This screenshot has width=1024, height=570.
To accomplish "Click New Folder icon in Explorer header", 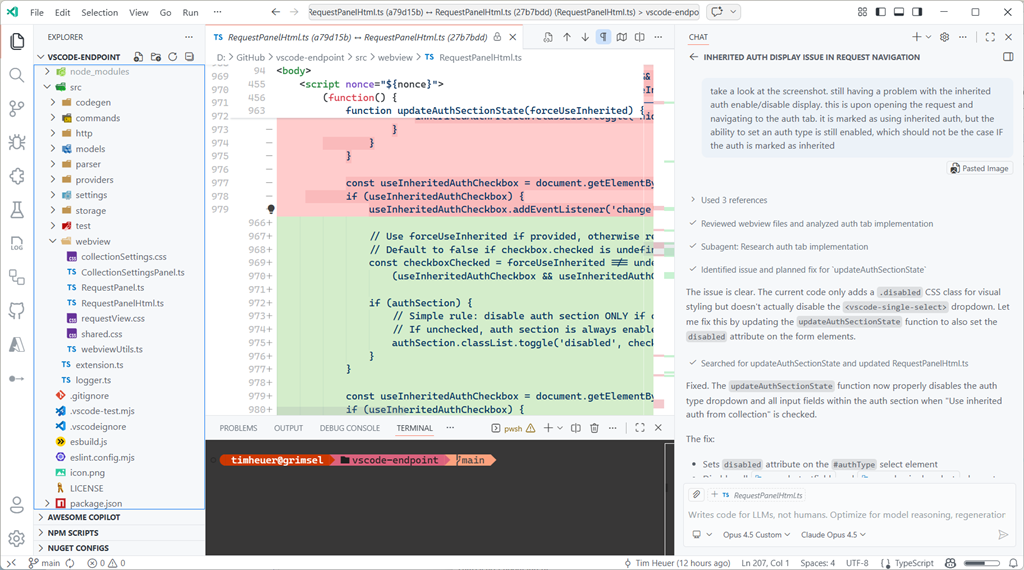I will click(x=155, y=57).
